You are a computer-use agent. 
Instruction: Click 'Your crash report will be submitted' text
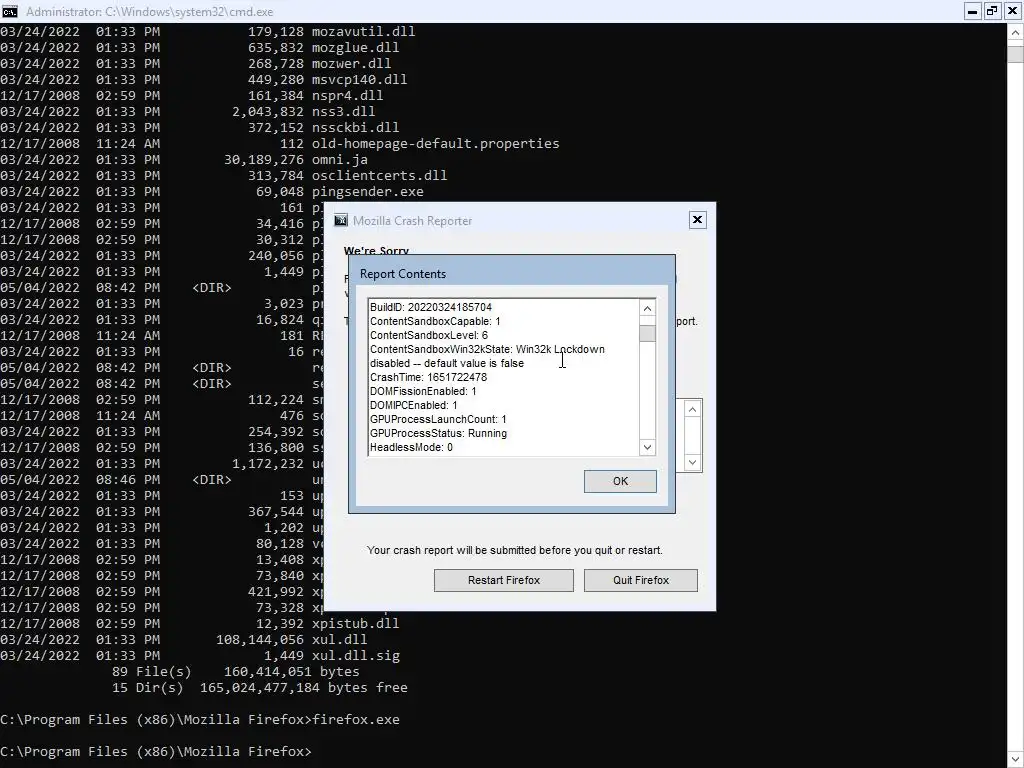tap(515, 551)
